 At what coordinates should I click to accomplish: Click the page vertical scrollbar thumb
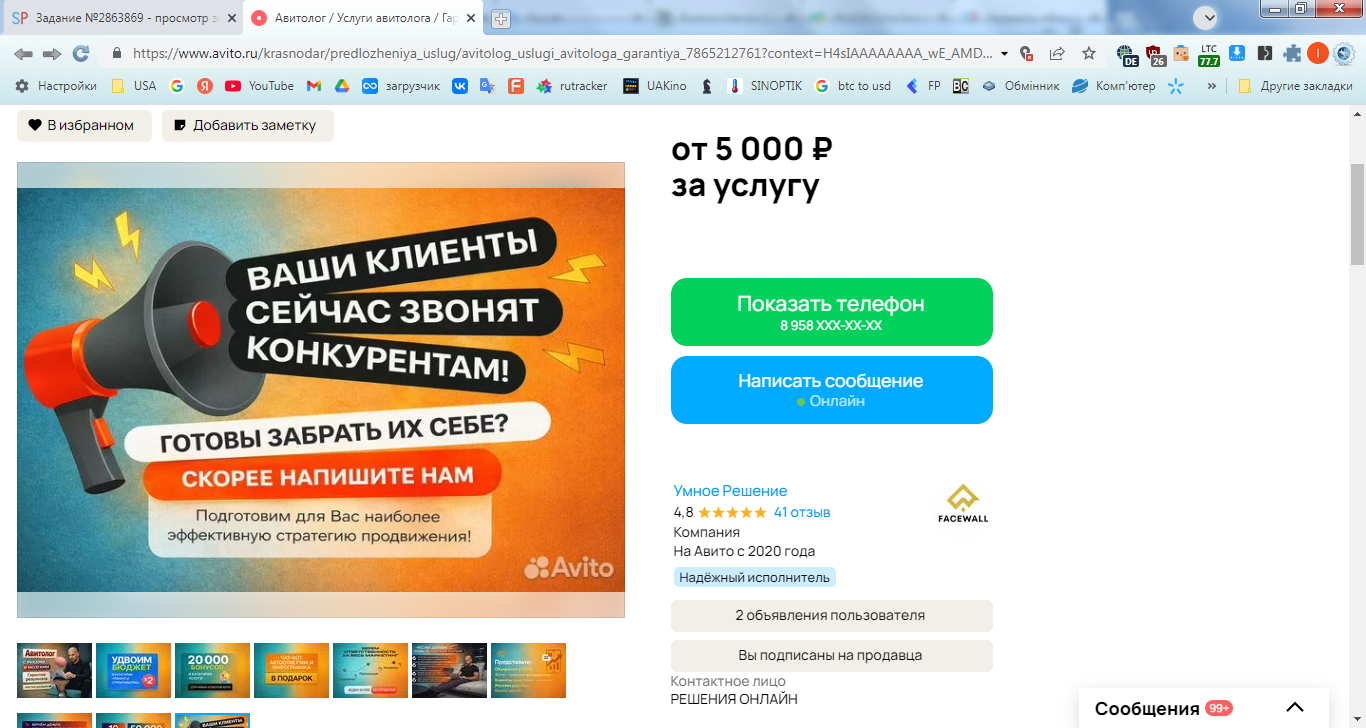pyautogui.click(x=1357, y=214)
